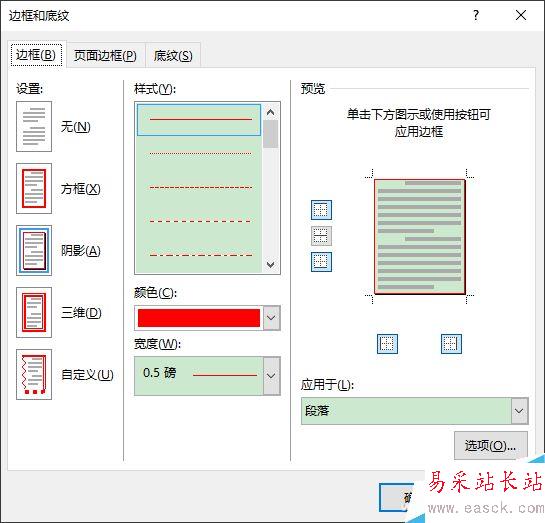Click the greyed middle horizontal border button
This screenshot has height=523, width=545.
pyautogui.click(x=321, y=236)
